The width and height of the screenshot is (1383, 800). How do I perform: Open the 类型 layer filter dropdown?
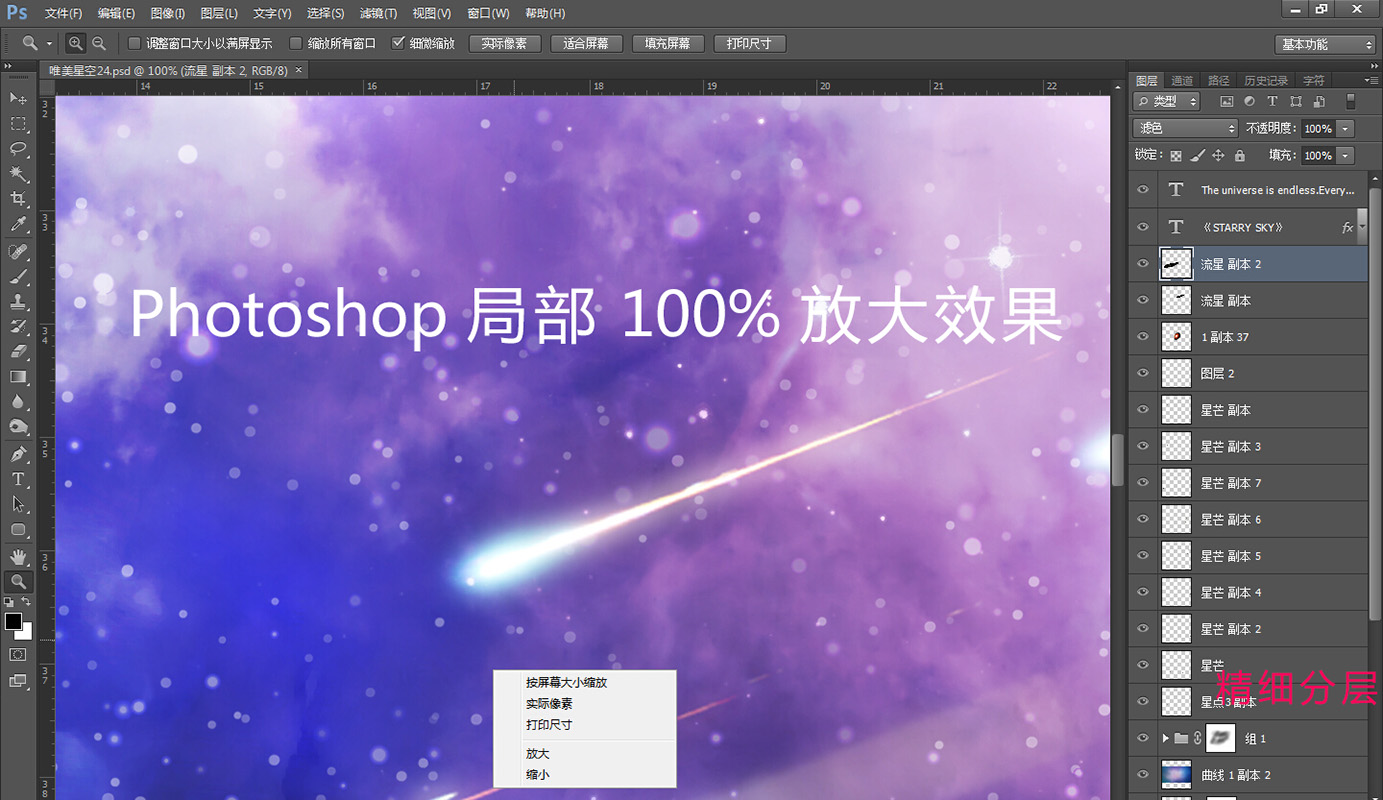(x=1166, y=102)
